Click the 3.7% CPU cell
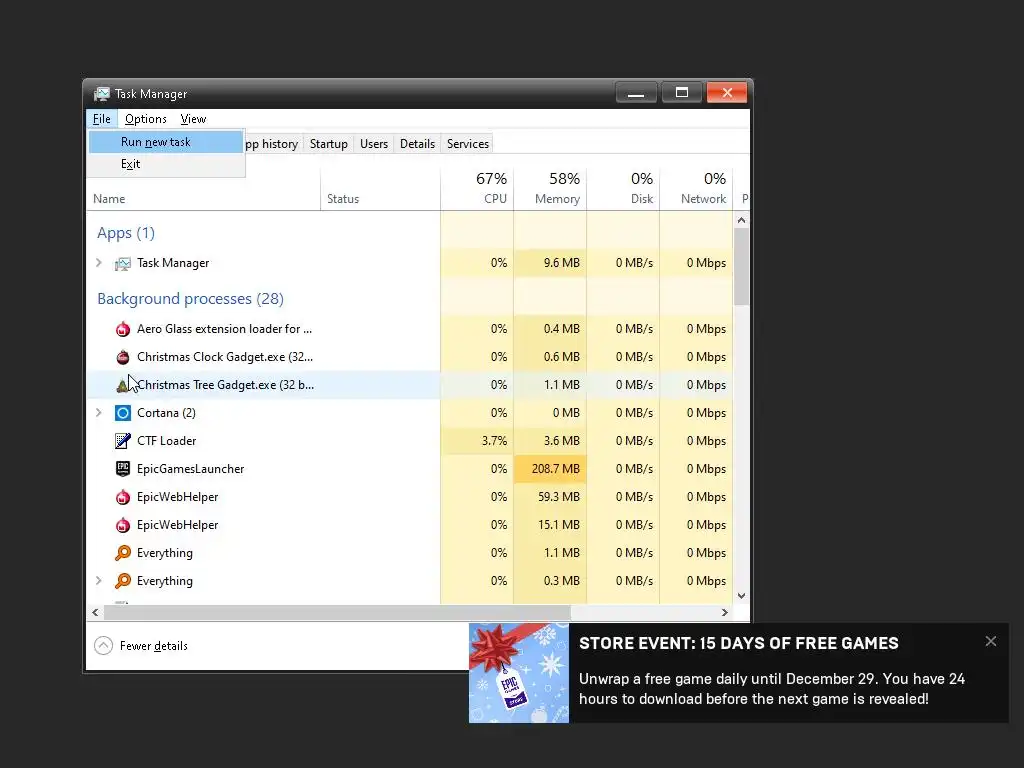 point(477,441)
